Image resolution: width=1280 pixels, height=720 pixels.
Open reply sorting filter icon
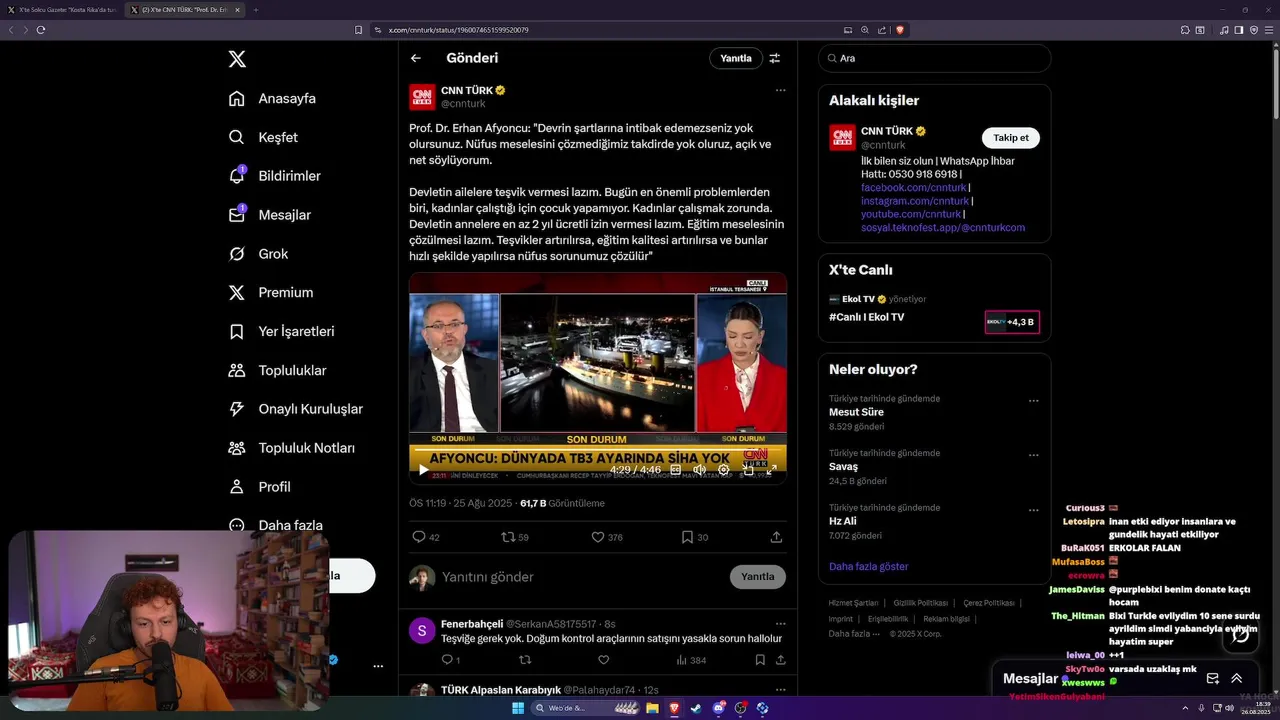[775, 58]
